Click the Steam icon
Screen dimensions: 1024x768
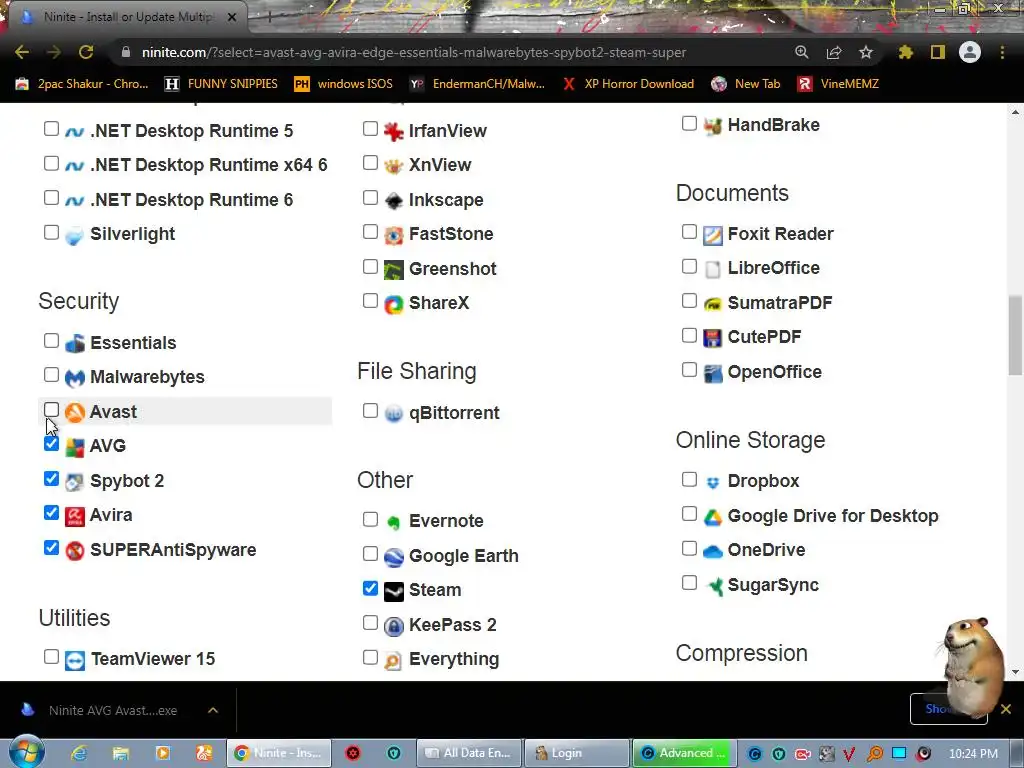pyautogui.click(x=393, y=590)
